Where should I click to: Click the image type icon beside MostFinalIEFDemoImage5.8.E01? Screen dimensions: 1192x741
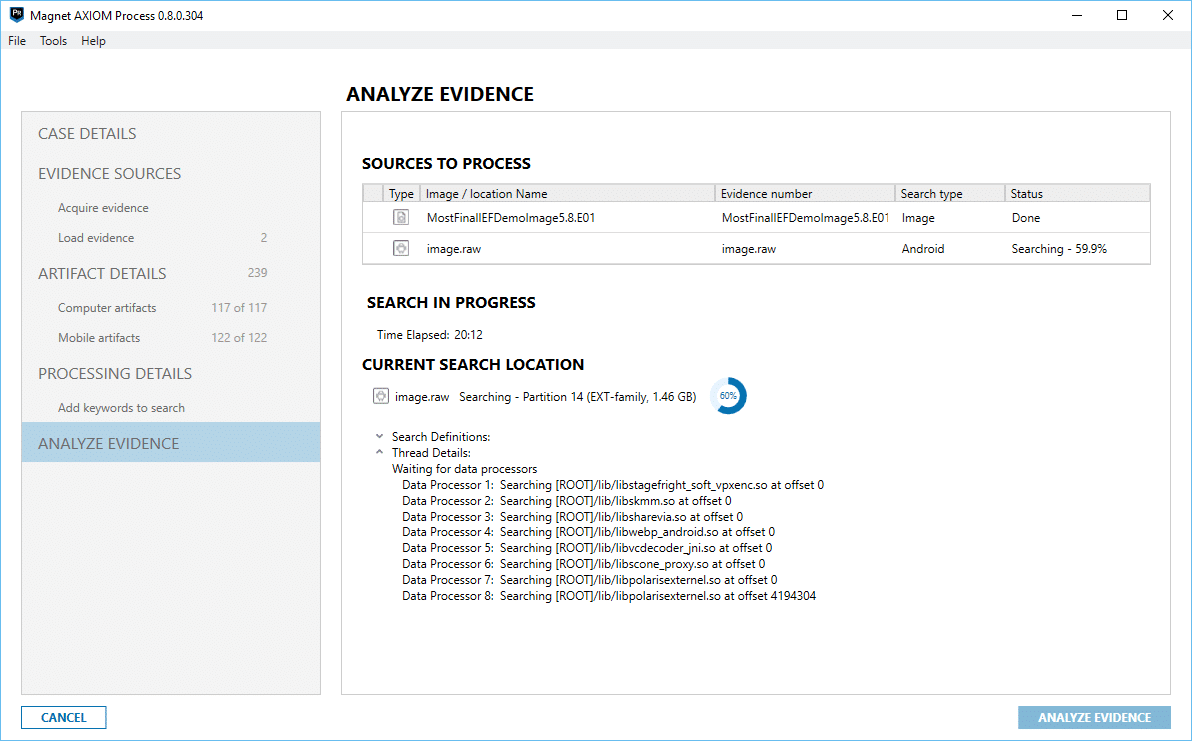click(x=401, y=217)
